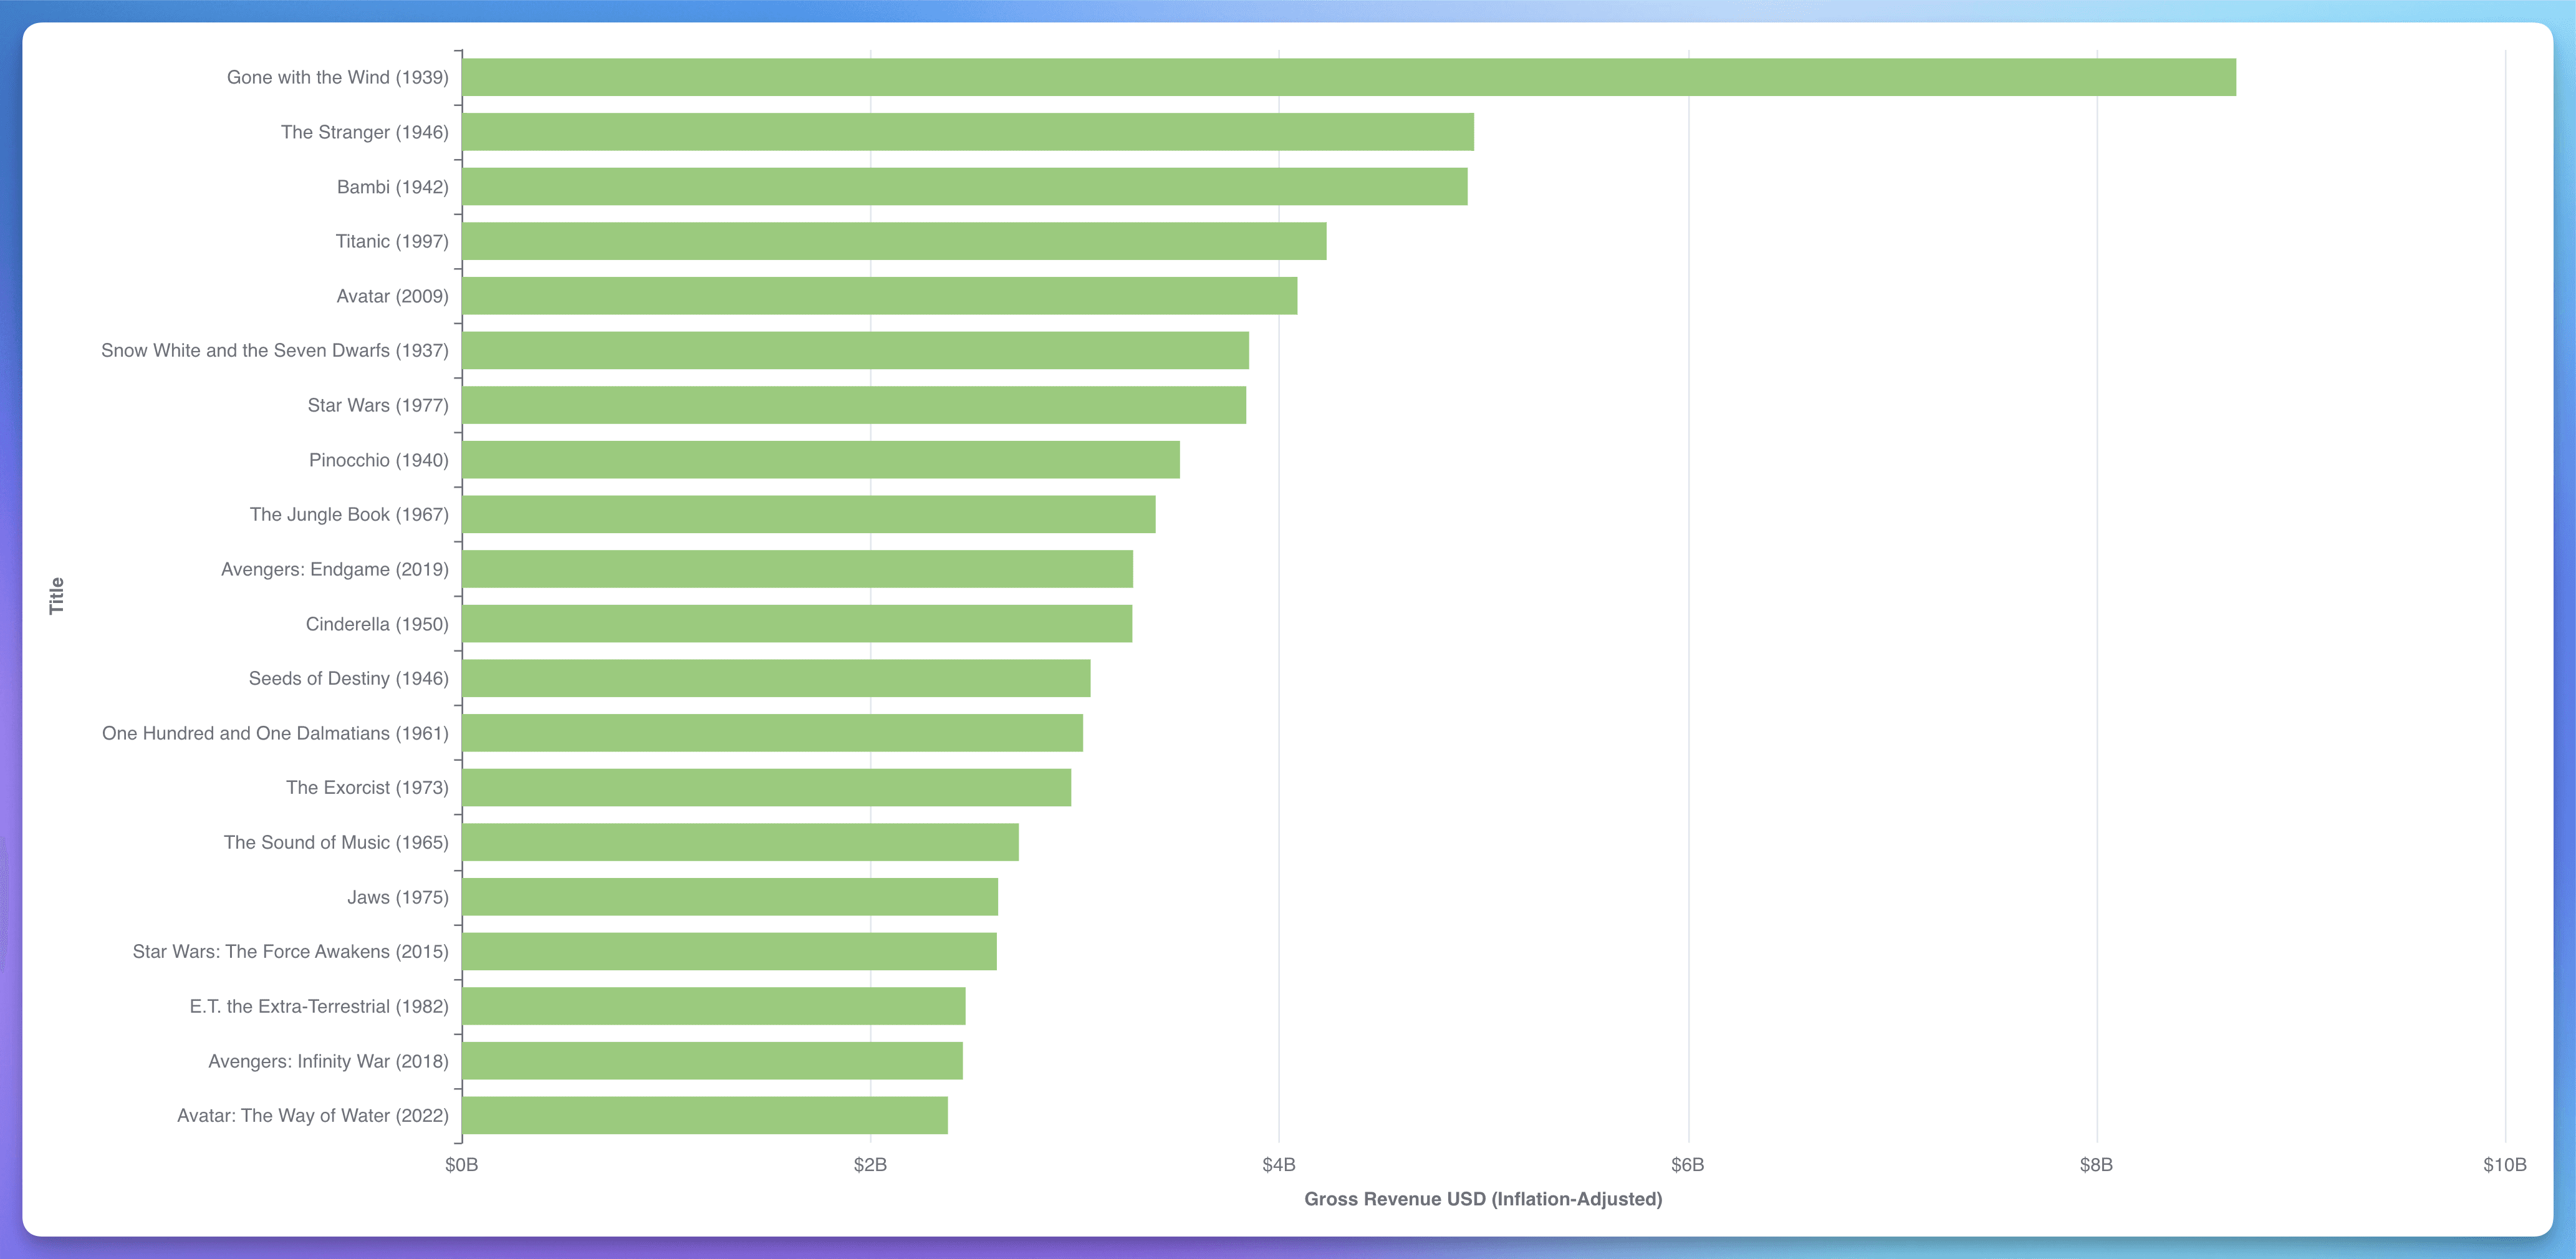The height and width of the screenshot is (1259, 2576).
Task: Select the 'Avatar (2009)' label text
Action: pyautogui.click(x=393, y=296)
